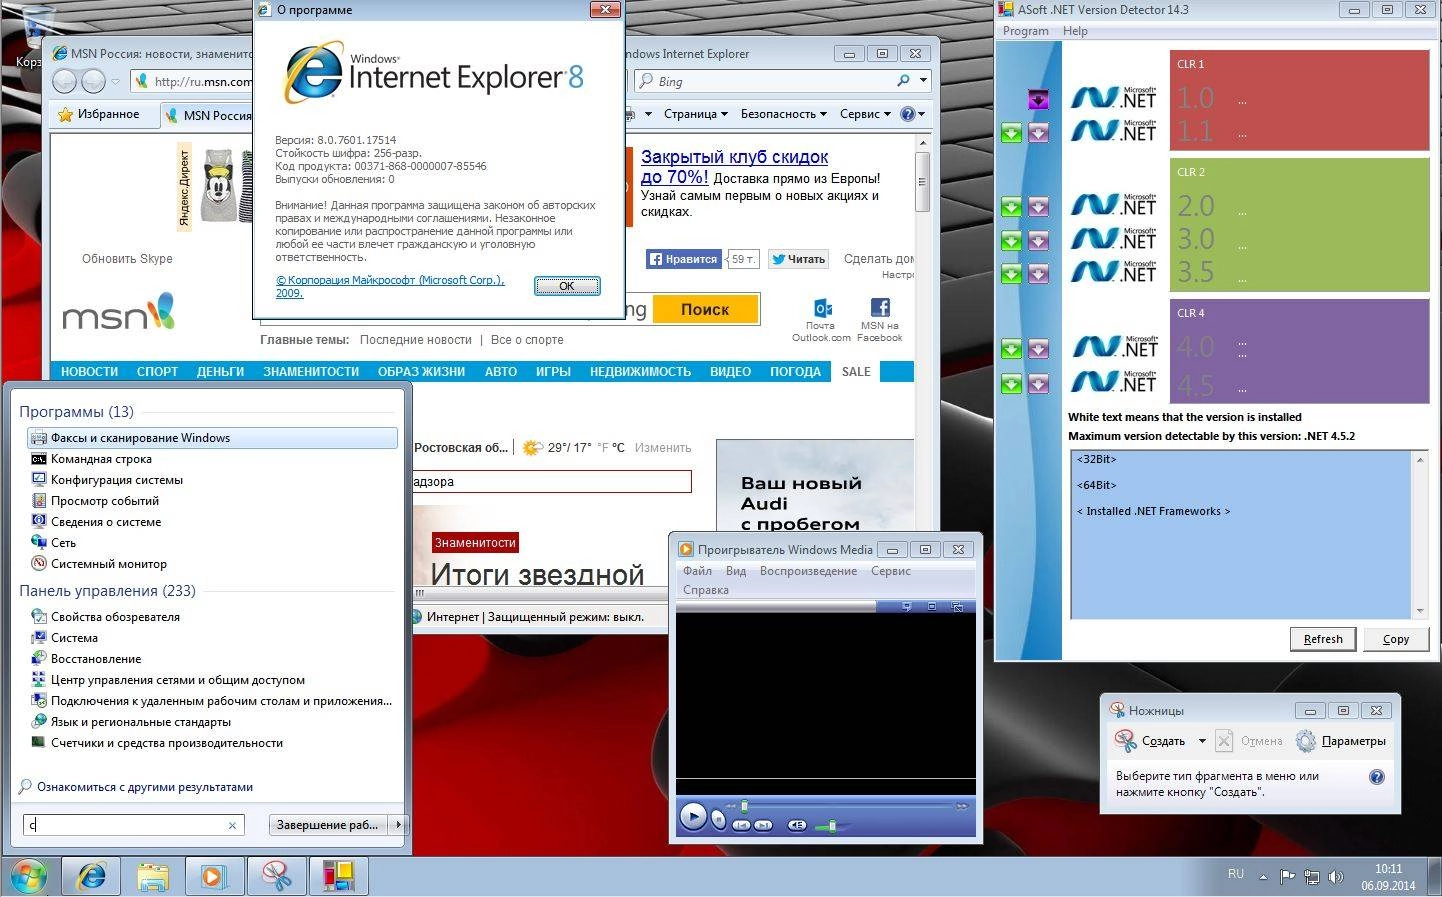Open Справка menu in Media Player

pyautogui.click(x=706, y=590)
